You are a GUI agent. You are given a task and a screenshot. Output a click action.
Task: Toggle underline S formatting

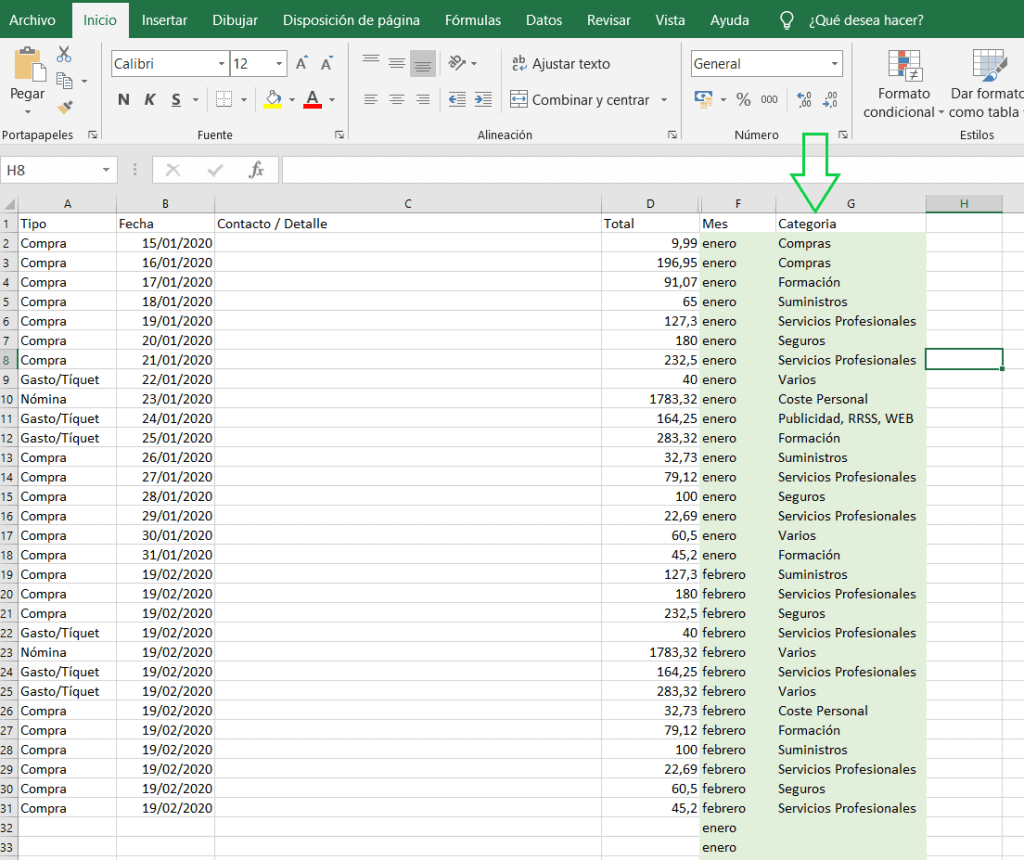[x=176, y=100]
